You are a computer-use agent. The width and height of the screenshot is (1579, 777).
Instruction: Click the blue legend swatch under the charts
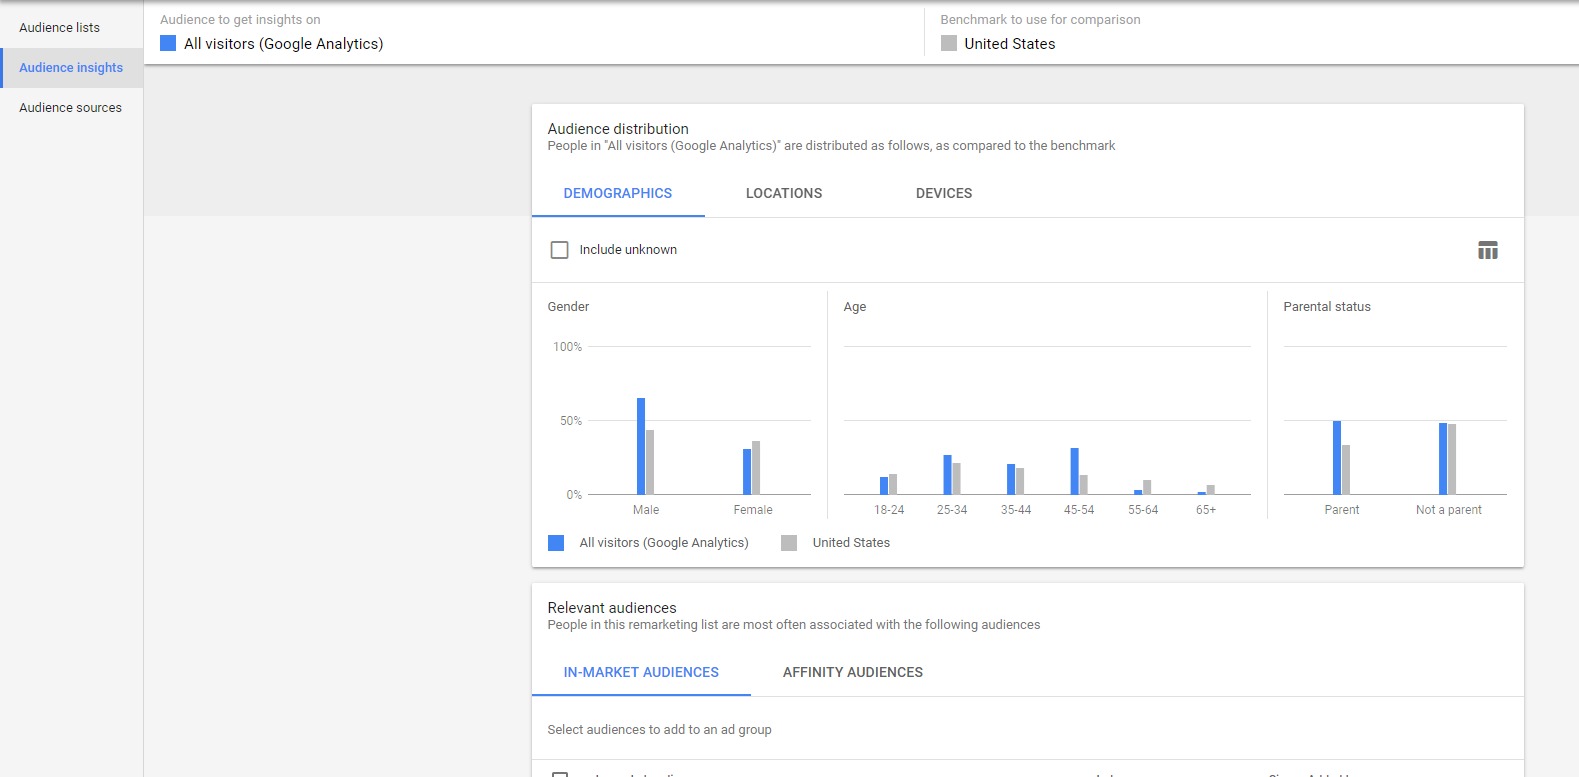coord(556,543)
